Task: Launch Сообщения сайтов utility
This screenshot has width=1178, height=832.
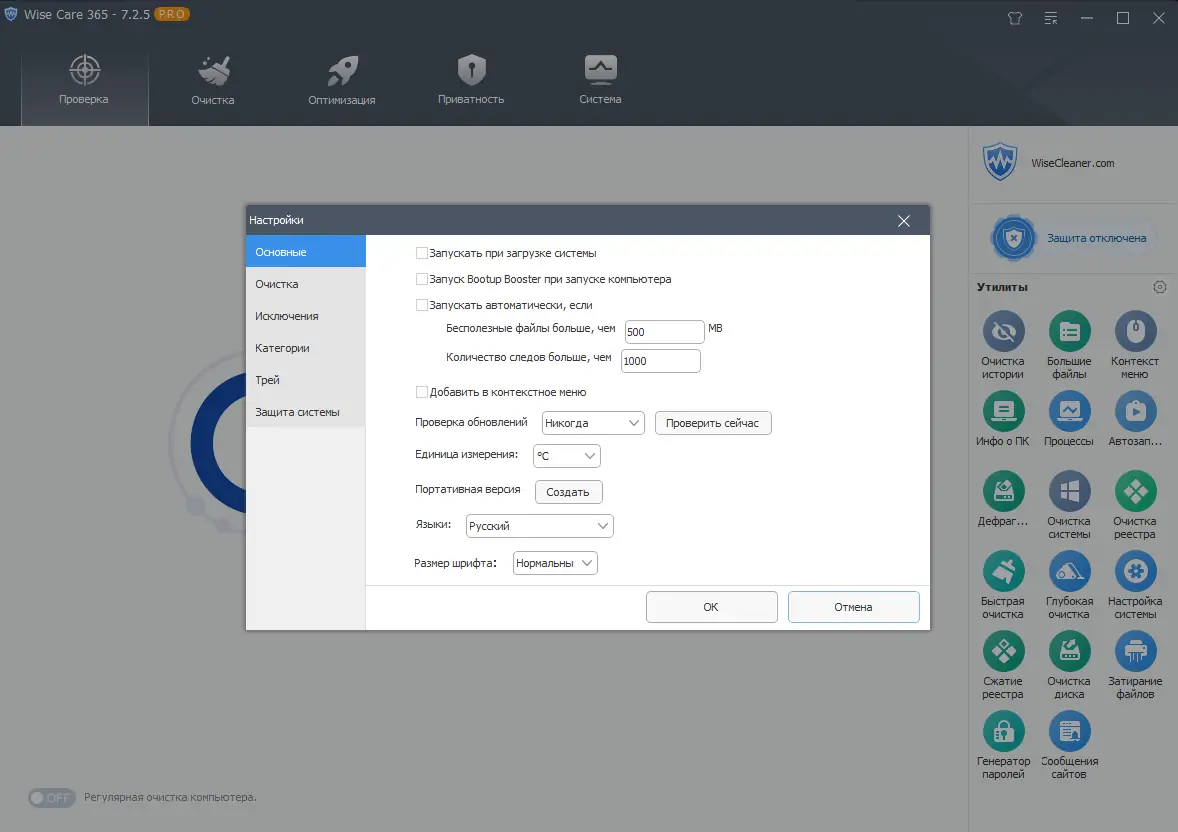Action: pyautogui.click(x=1069, y=731)
